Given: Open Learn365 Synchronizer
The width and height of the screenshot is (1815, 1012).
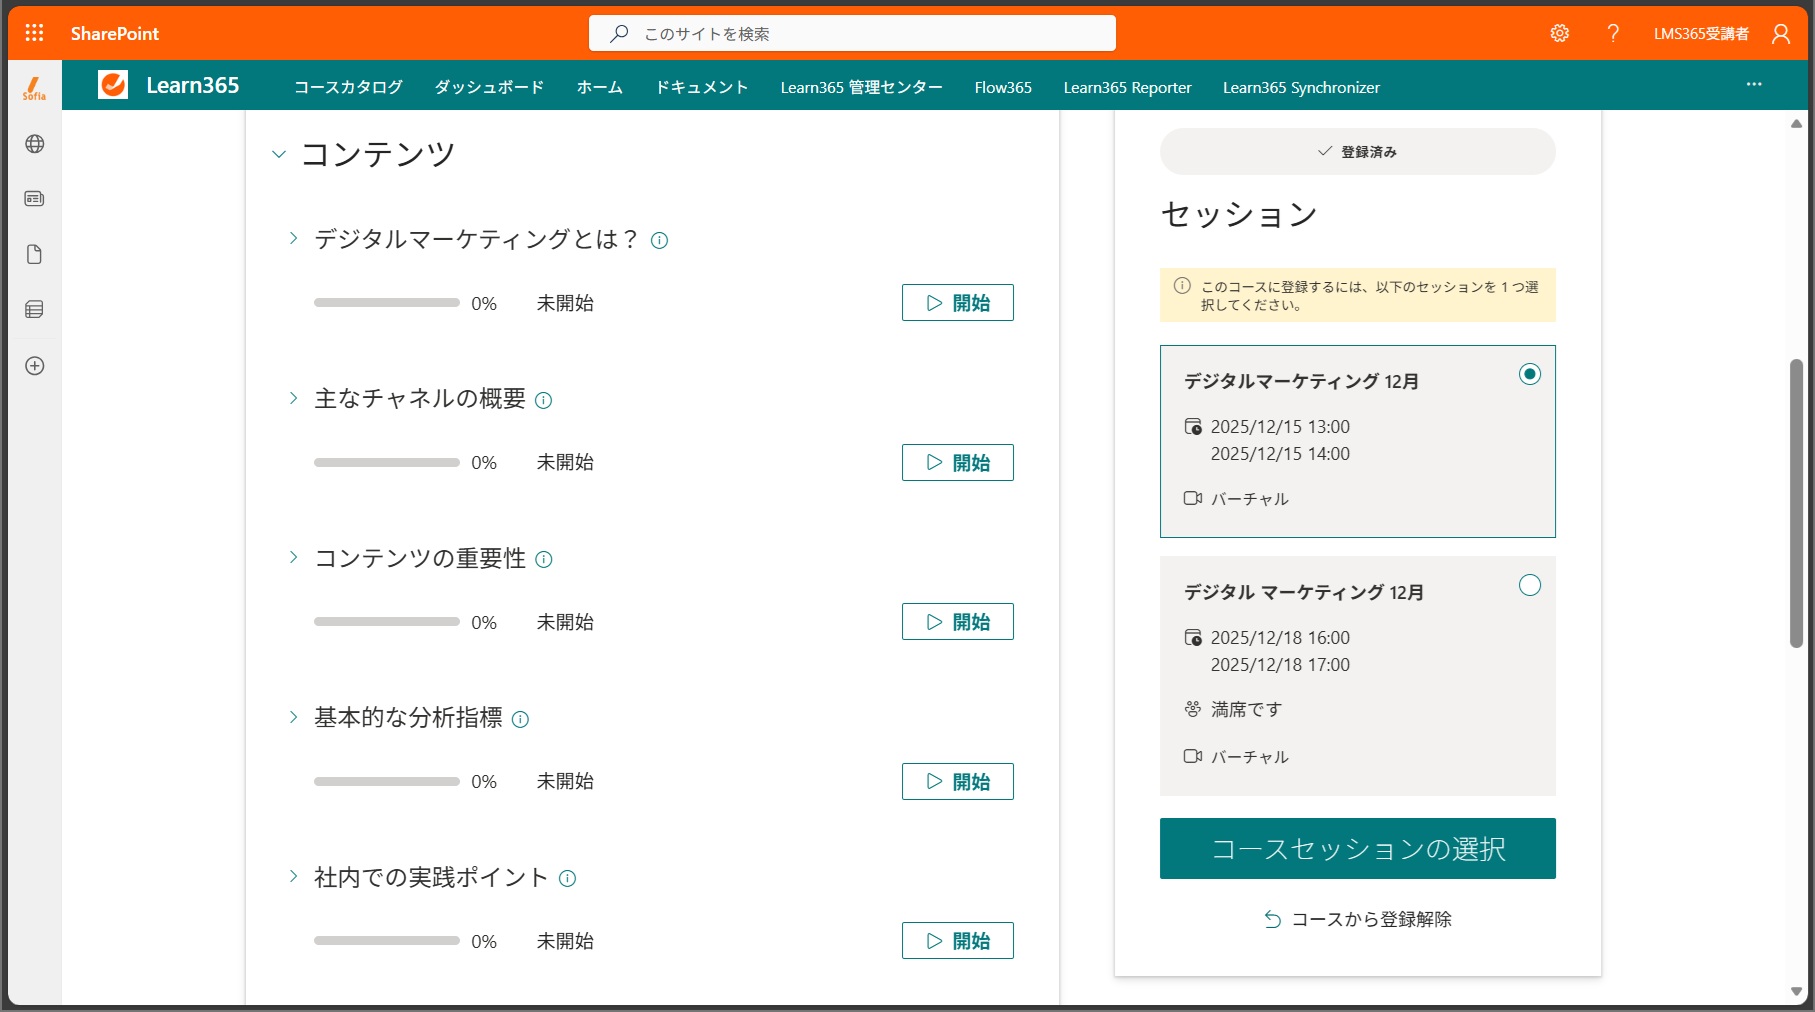Looking at the screenshot, I should (x=1301, y=87).
